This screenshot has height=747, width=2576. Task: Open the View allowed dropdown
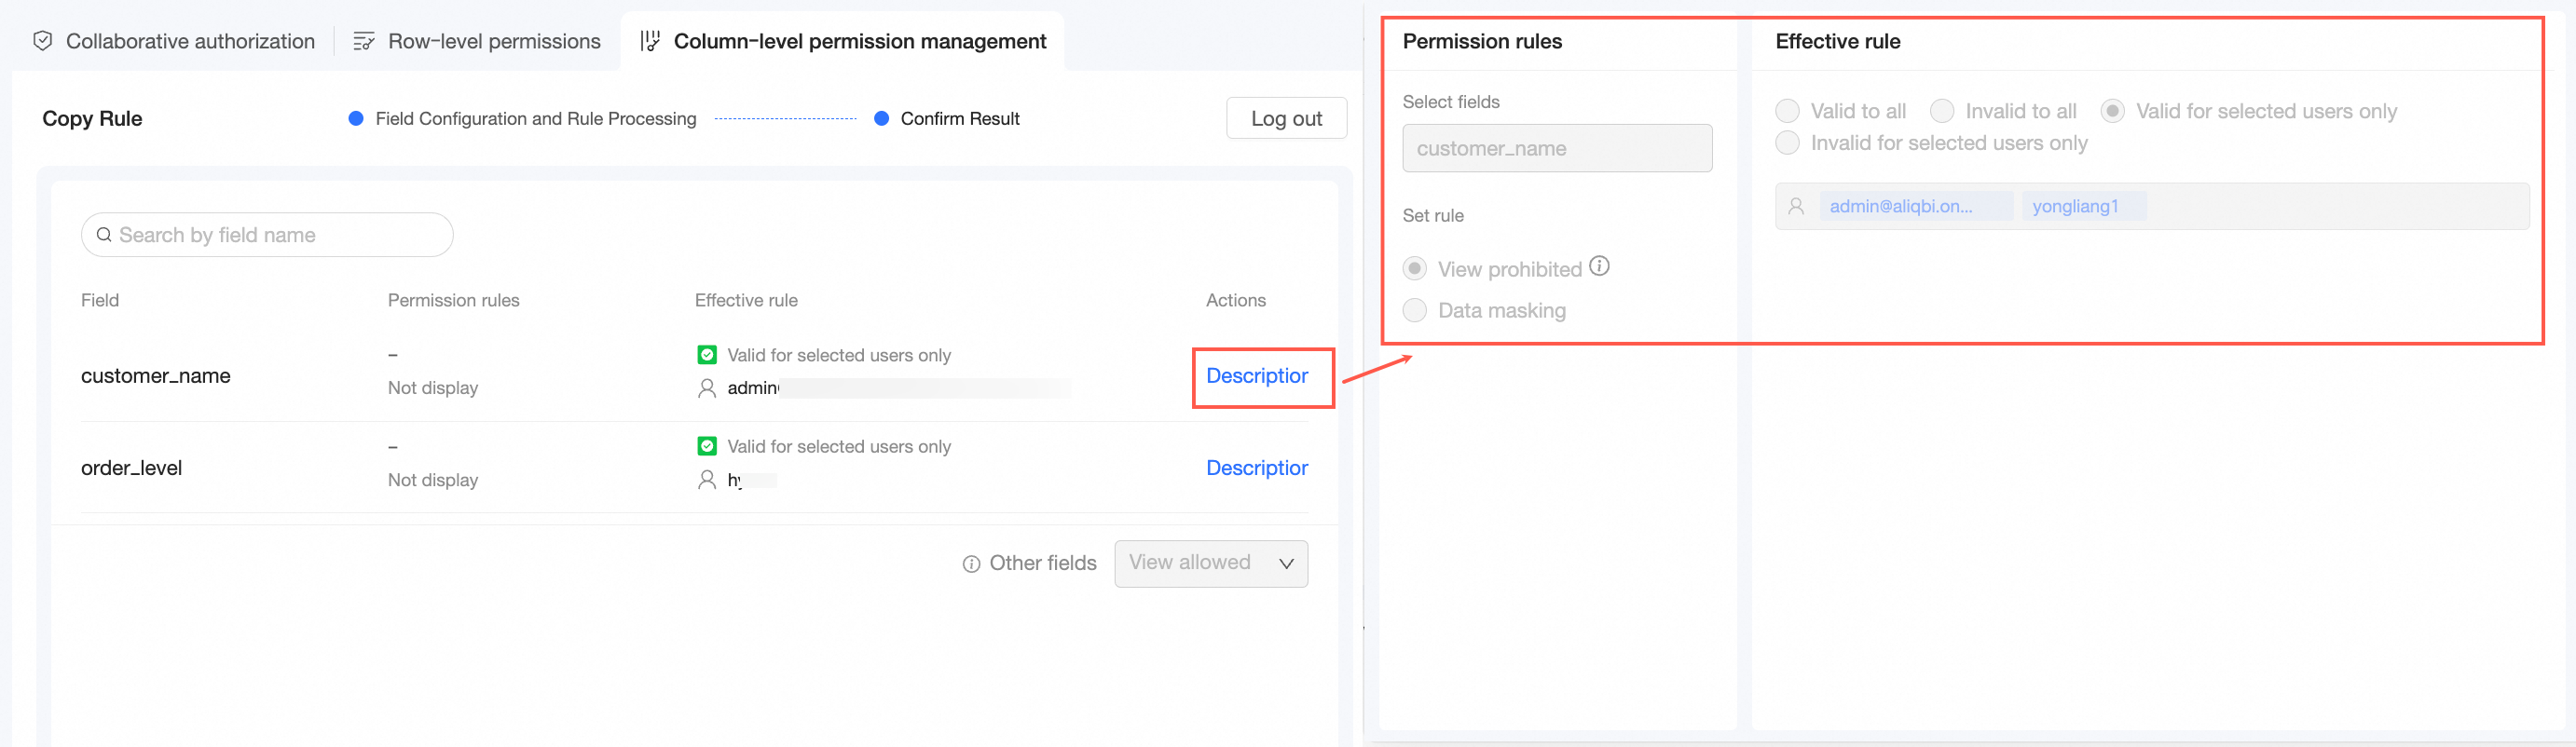(x=1210, y=563)
